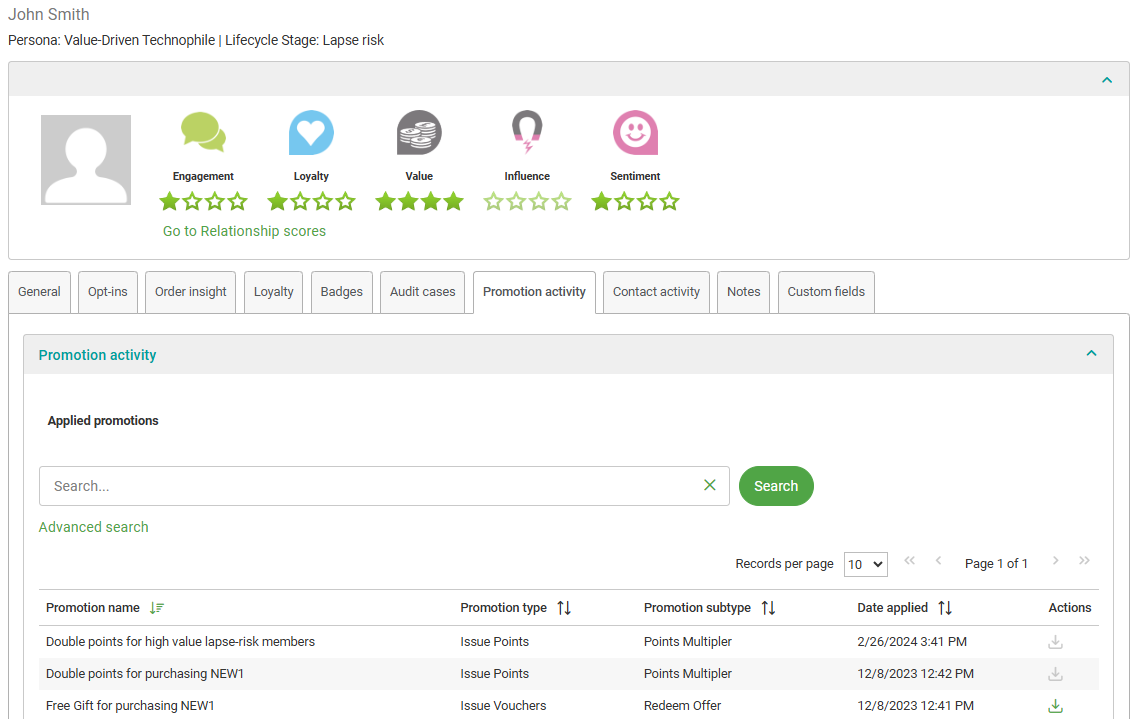
Task: Collapse the Promotion activity section
Action: click(x=1091, y=354)
